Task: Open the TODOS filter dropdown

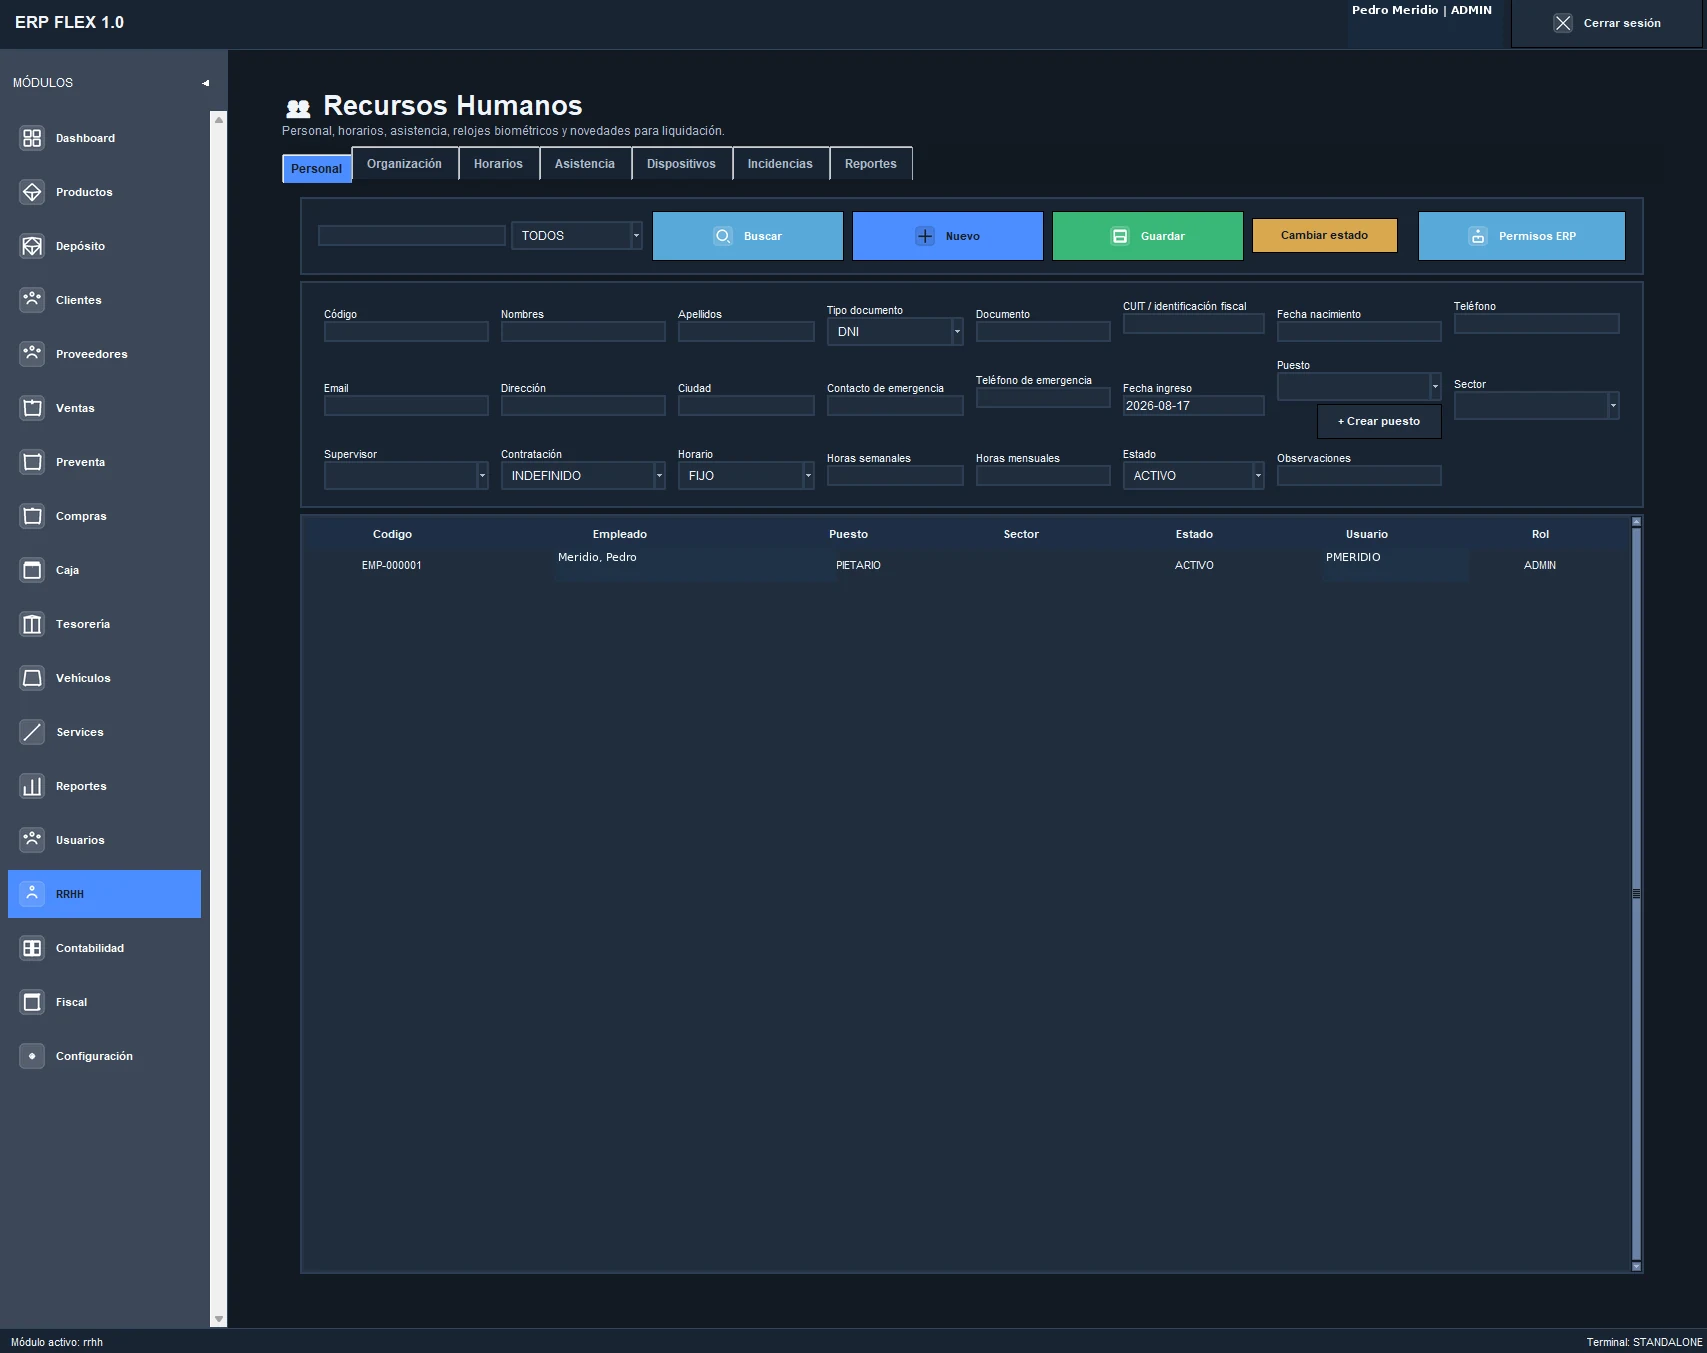Action: click(x=576, y=235)
